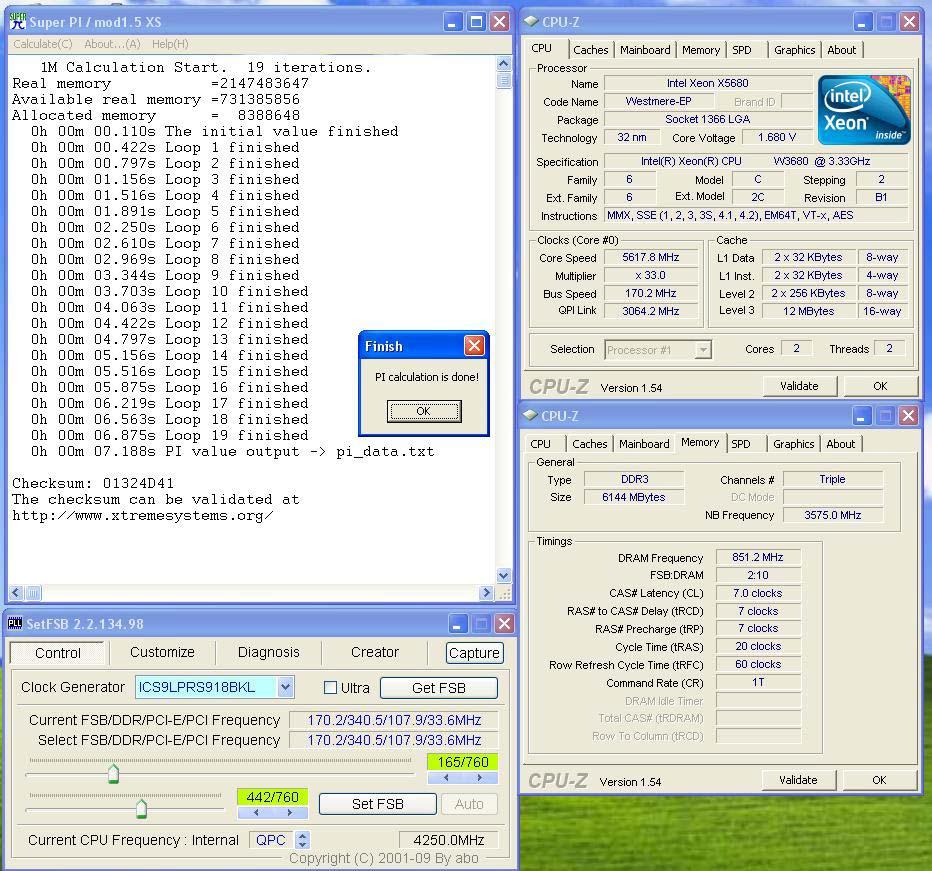This screenshot has height=871, width=932.
Task: Click the SetFSB PLL title bar icon
Action: (15, 623)
